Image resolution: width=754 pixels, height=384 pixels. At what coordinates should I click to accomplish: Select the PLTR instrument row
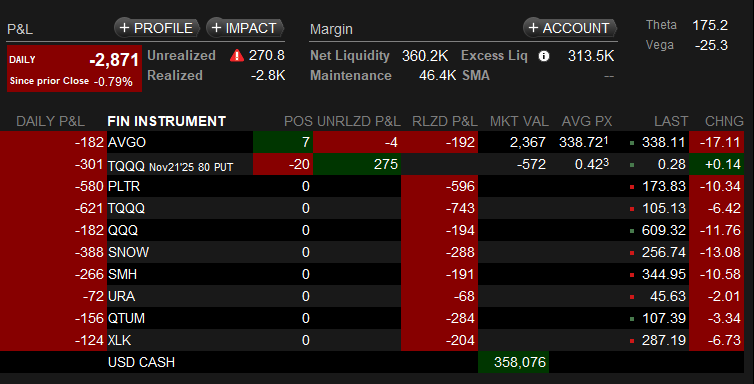click(x=372, y=186)
